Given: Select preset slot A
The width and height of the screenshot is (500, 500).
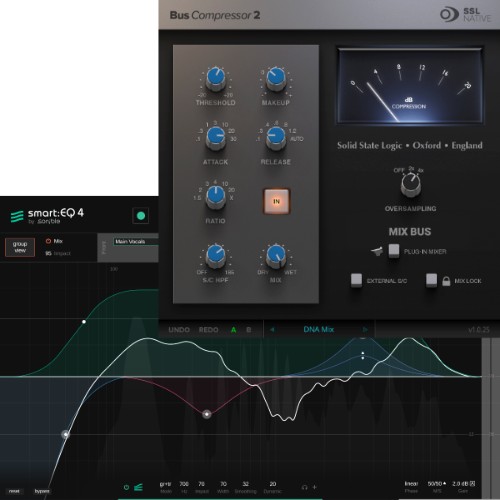Looking at the screenshot, I should point(234,330).
